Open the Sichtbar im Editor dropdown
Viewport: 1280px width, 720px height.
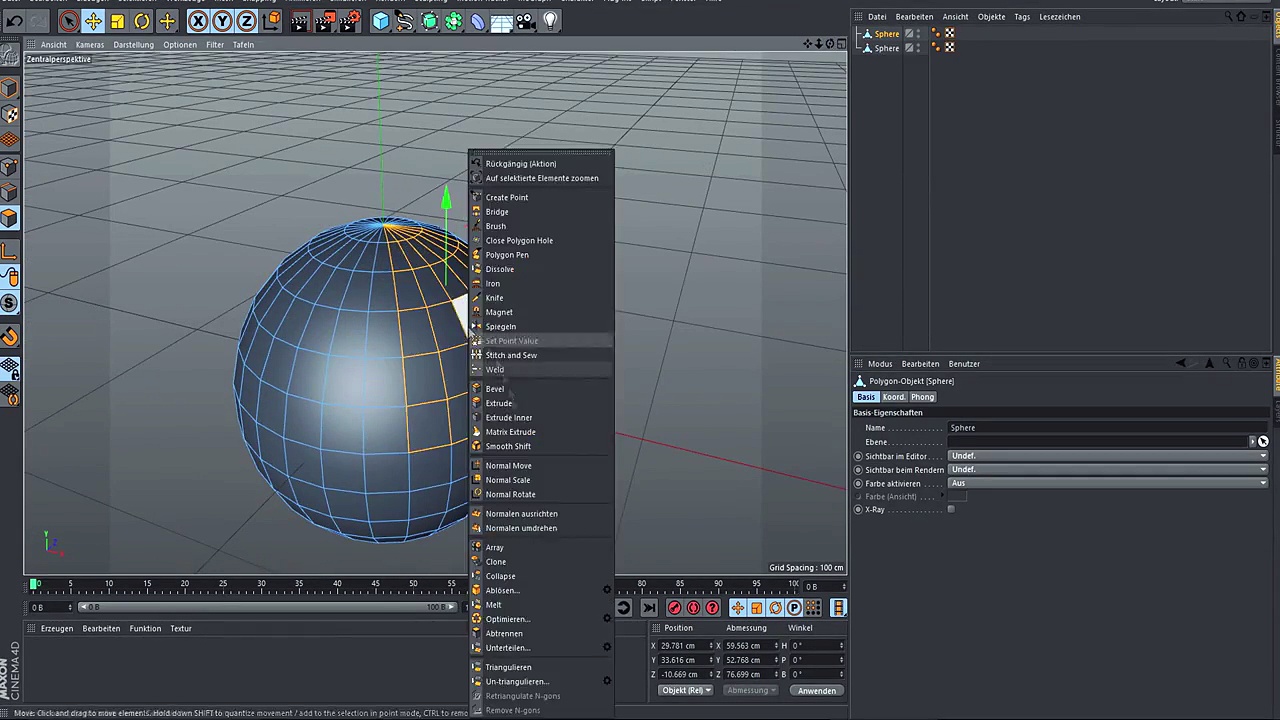pyautogui.click(x=1107, y=456)
